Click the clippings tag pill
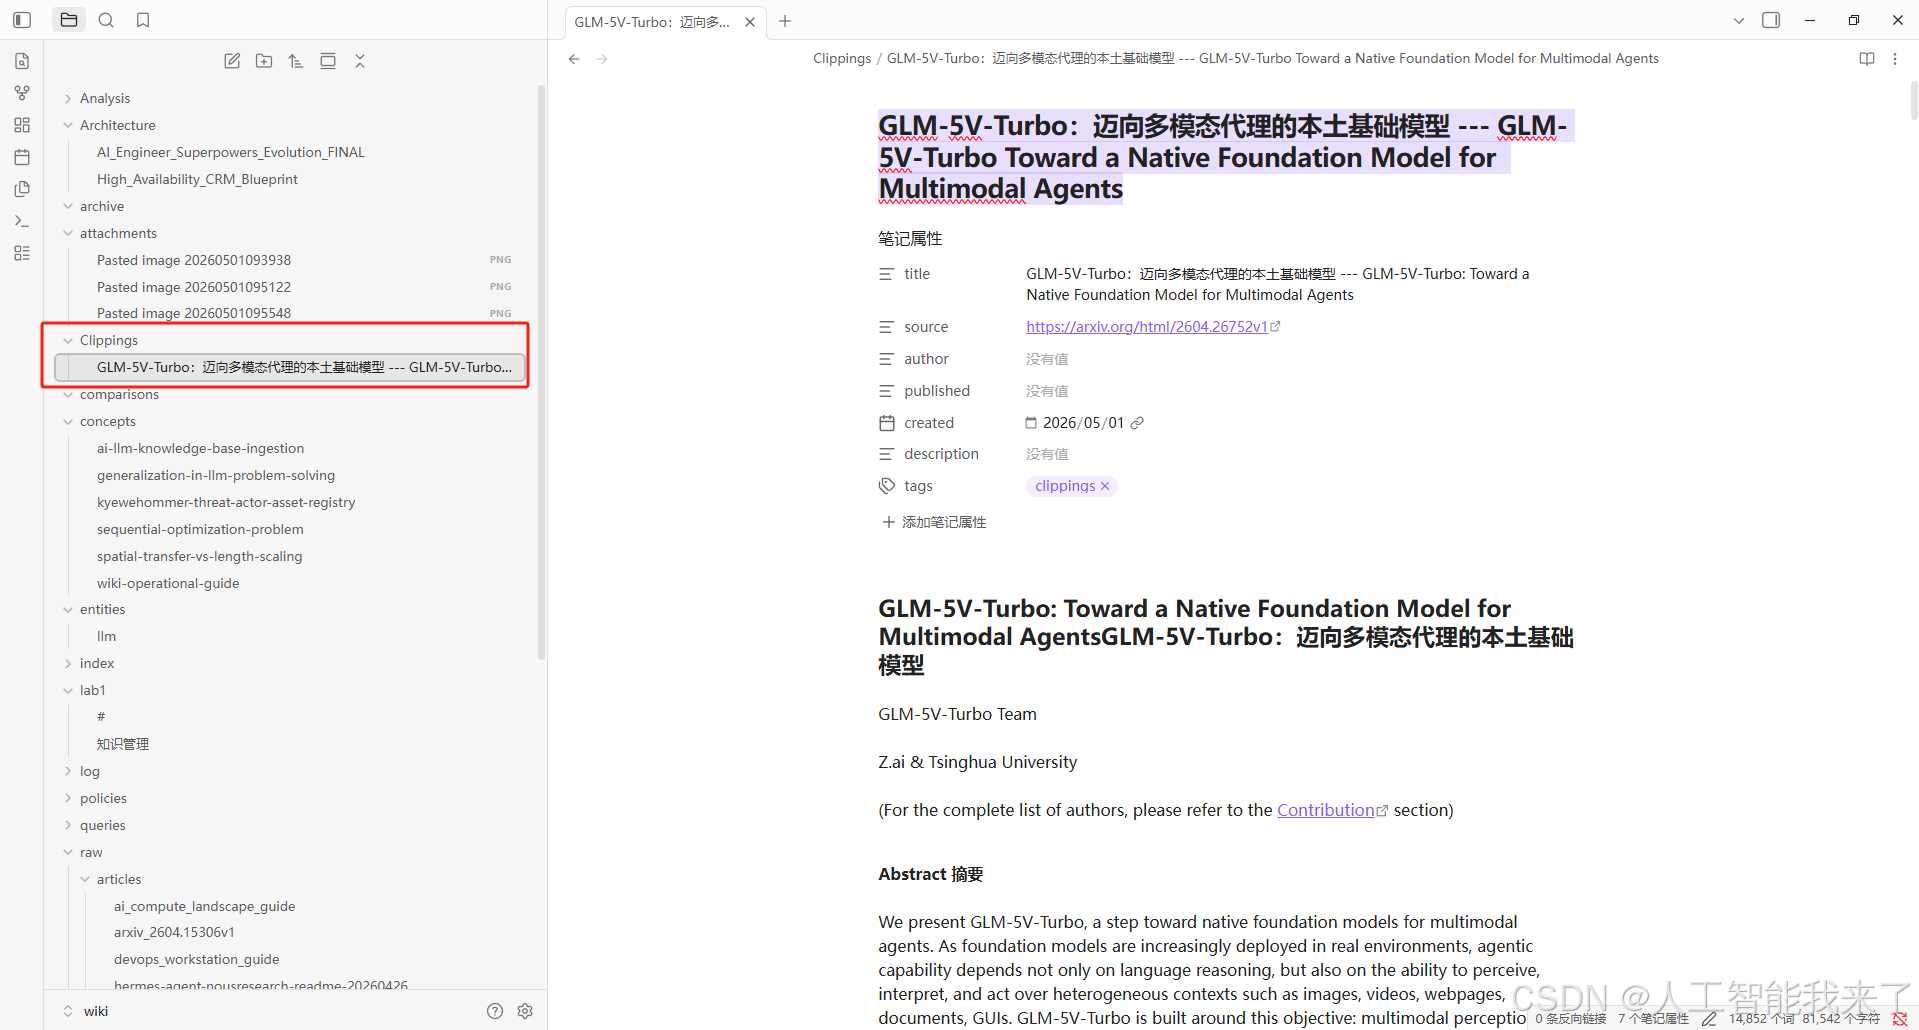 (x=1065, y=486)
